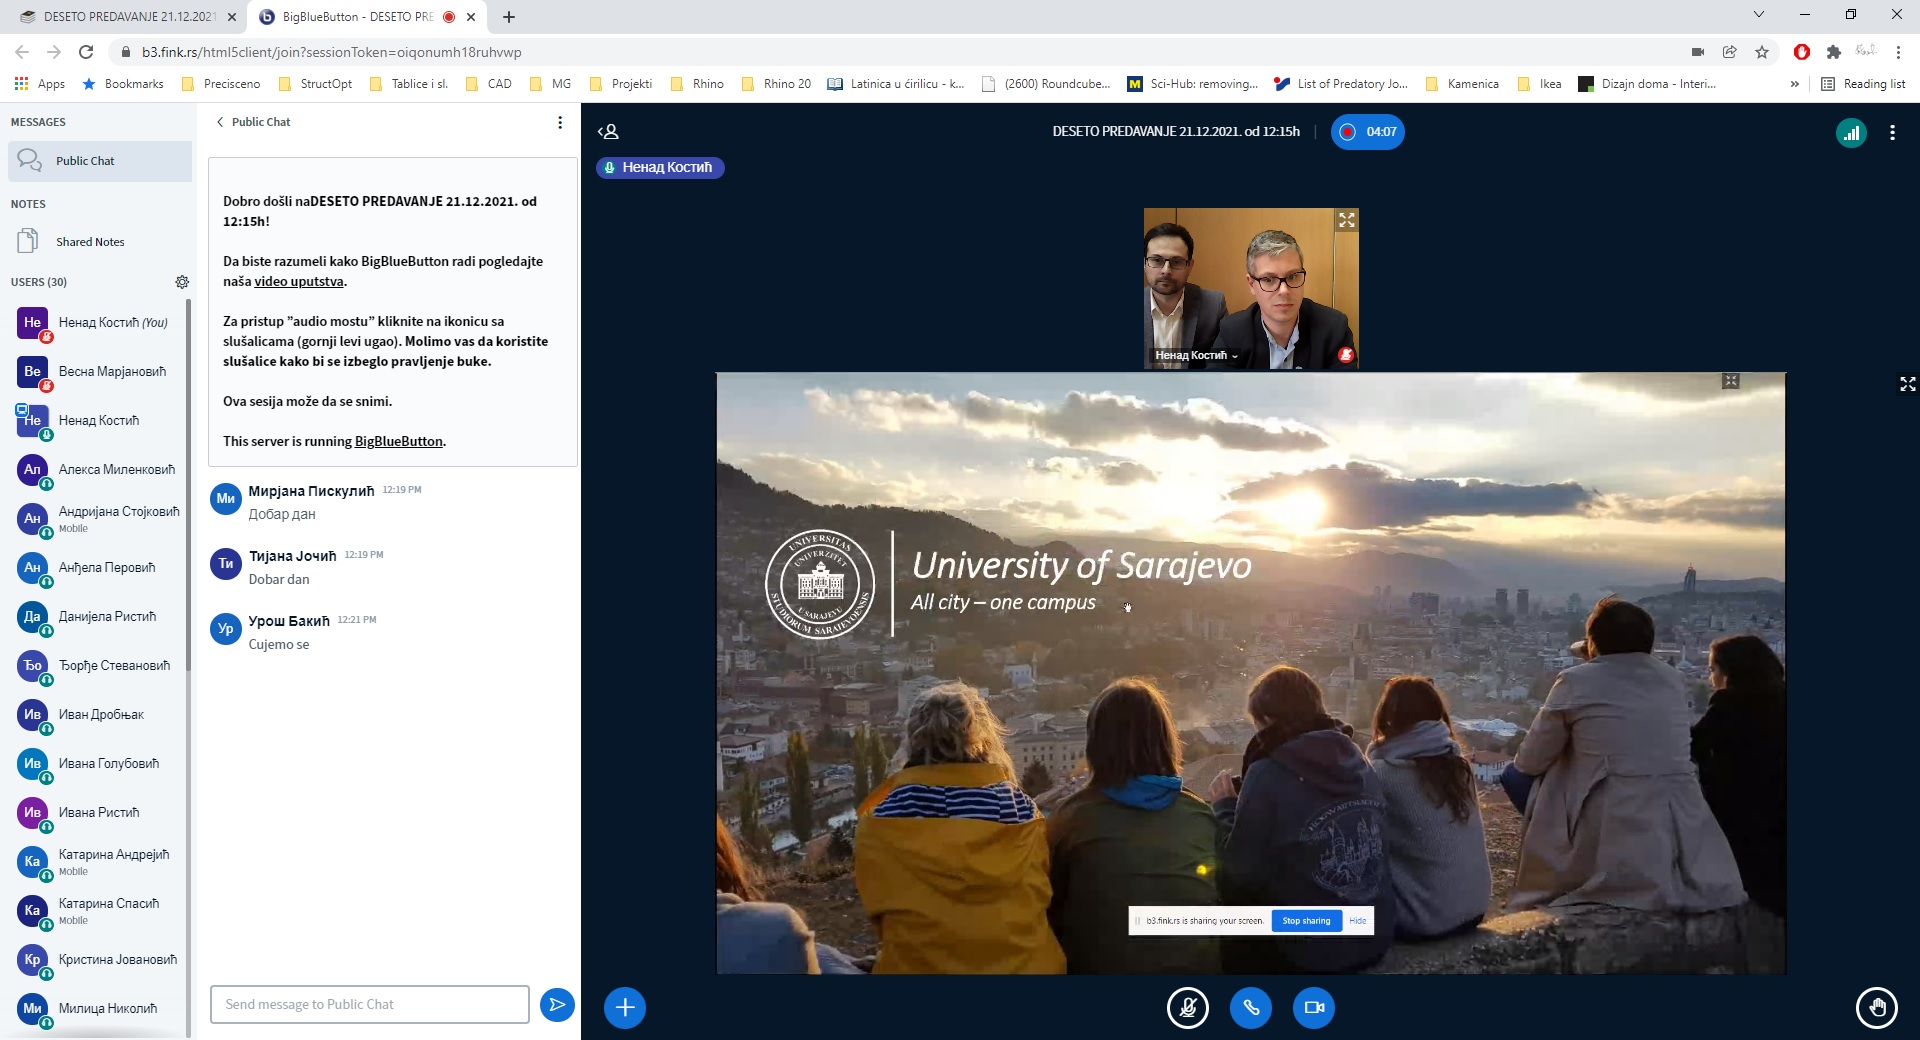Open Opera-style red extension icon
Image resolution: width=1920 pixels, height=1040 pixels.
(x=1802, y=52)
